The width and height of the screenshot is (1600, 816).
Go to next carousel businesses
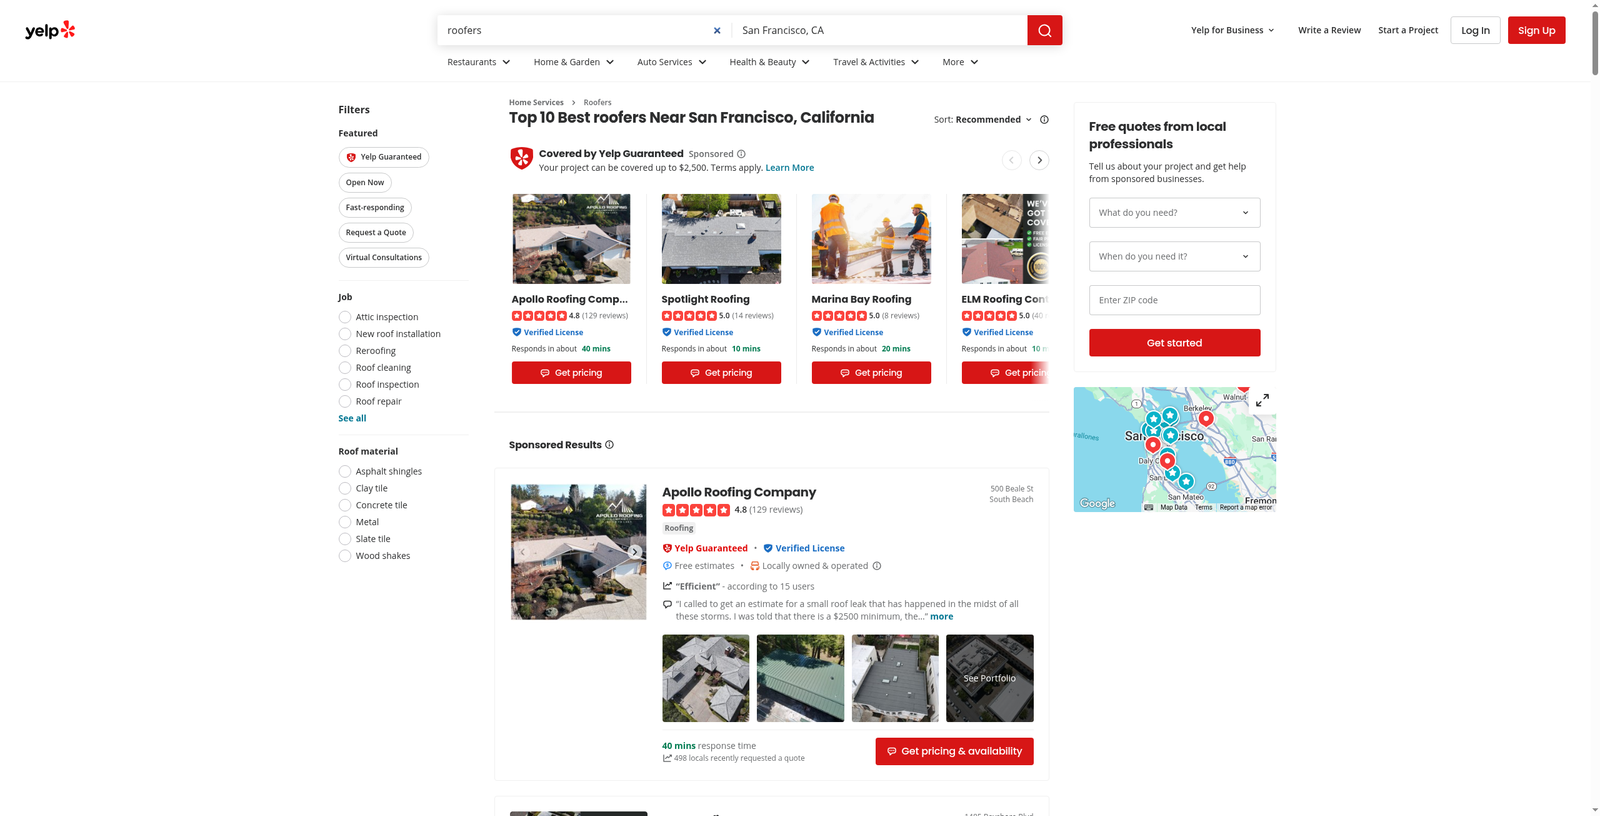(1040, 160)
